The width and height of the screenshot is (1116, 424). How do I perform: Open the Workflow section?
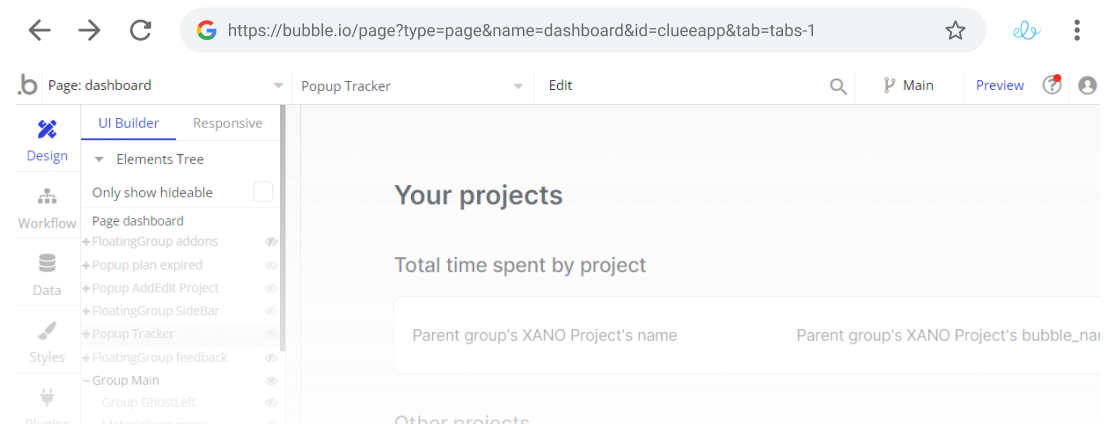coord(47,208)
